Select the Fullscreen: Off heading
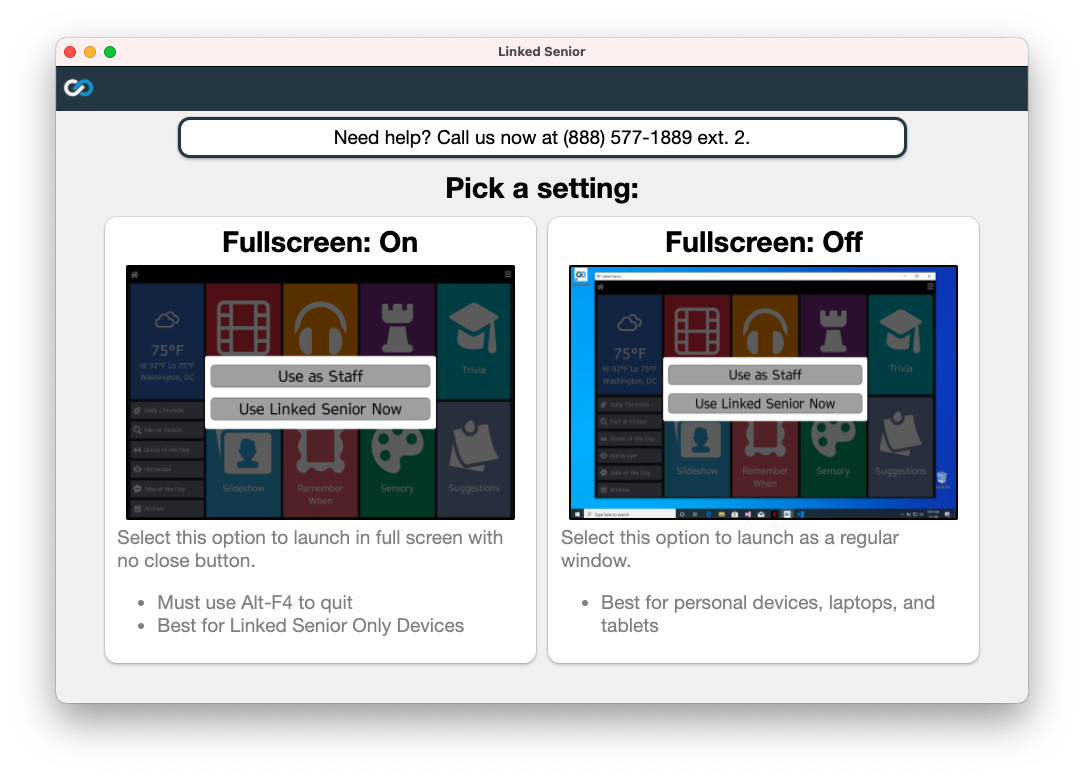Screen dimensions: 1084x777 (x=763, y=242)
